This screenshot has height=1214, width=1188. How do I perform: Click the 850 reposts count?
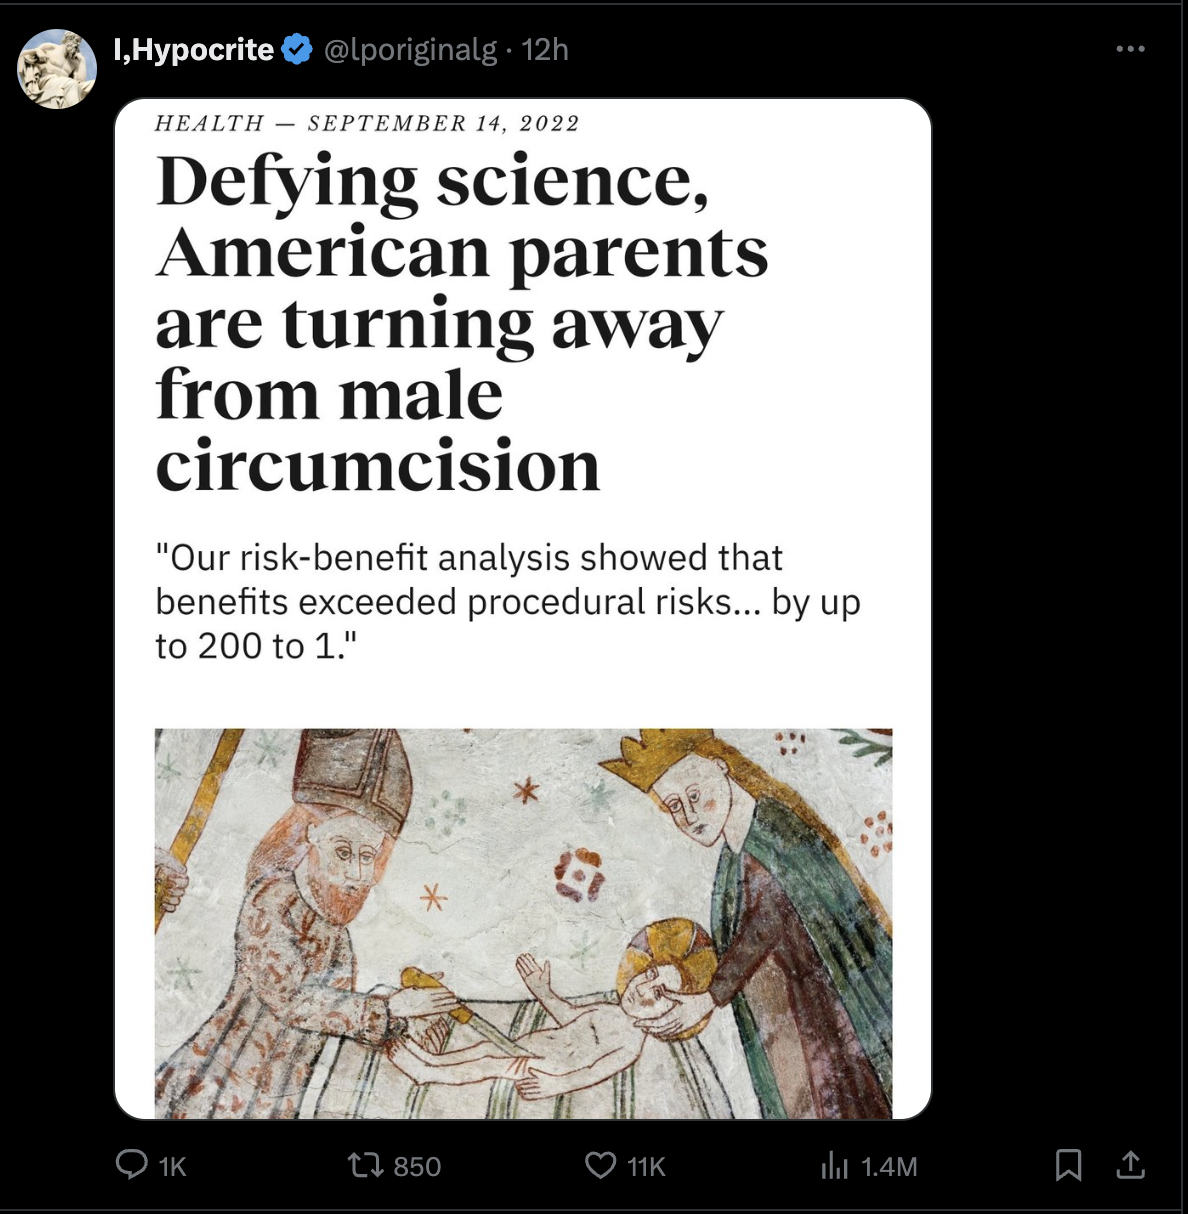(x=417, y=1167)
